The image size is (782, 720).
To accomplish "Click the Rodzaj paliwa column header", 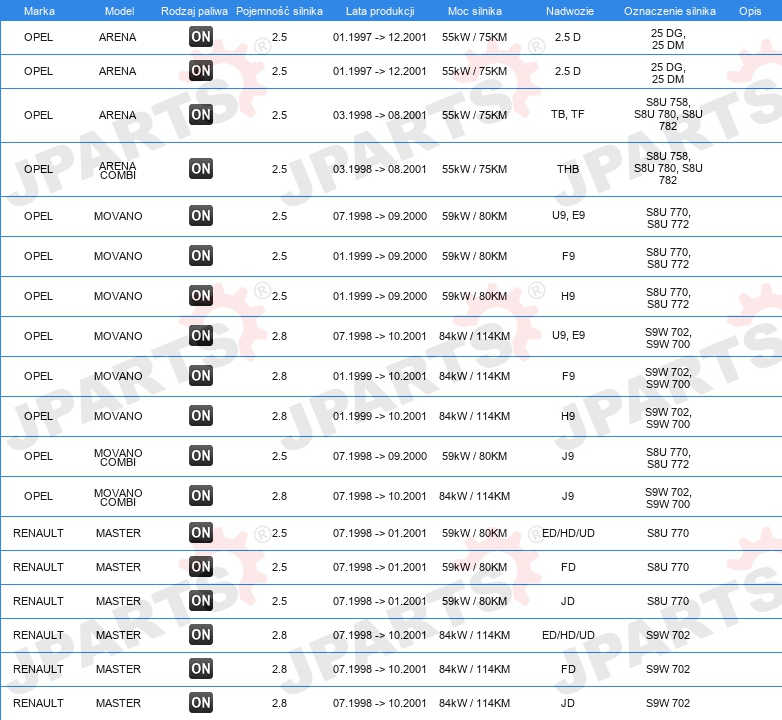I will coord(194,11).
